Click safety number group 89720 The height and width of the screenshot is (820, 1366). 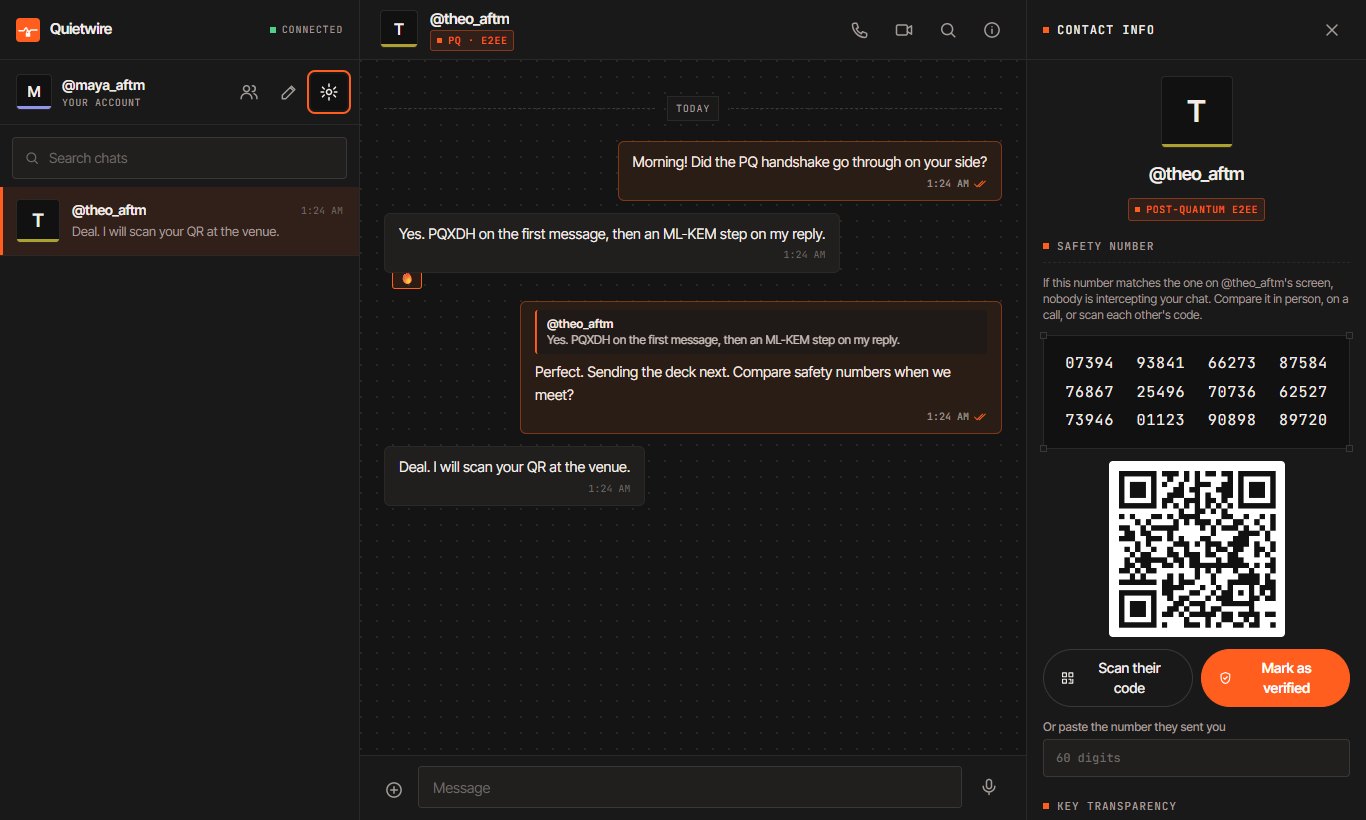pyautogui.click(x=1303, y=420)
